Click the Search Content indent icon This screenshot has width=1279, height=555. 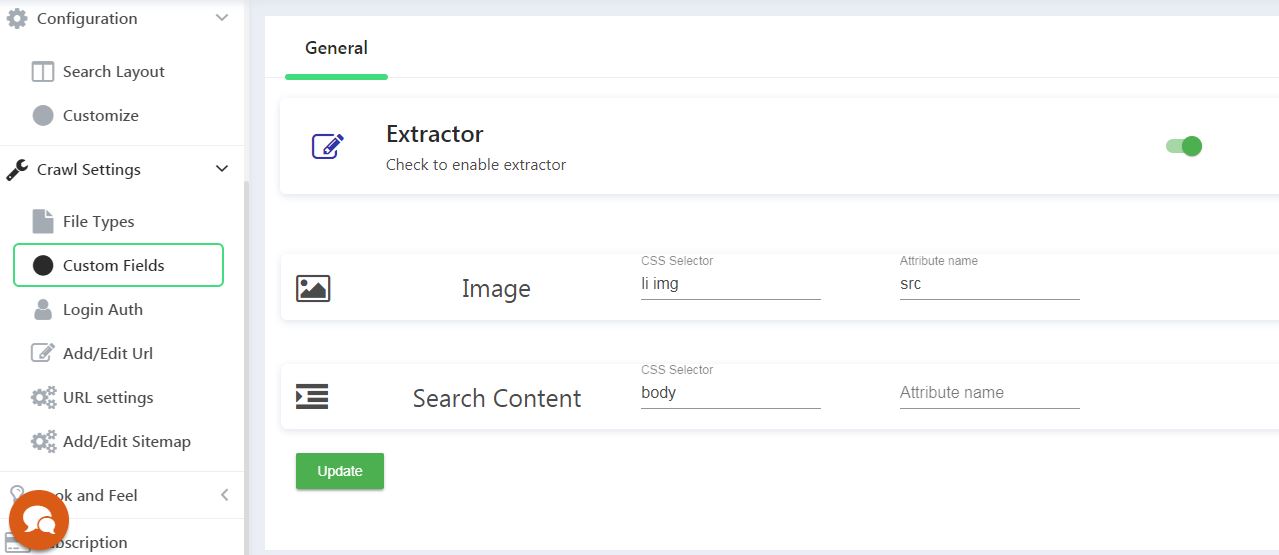[312, 397]
